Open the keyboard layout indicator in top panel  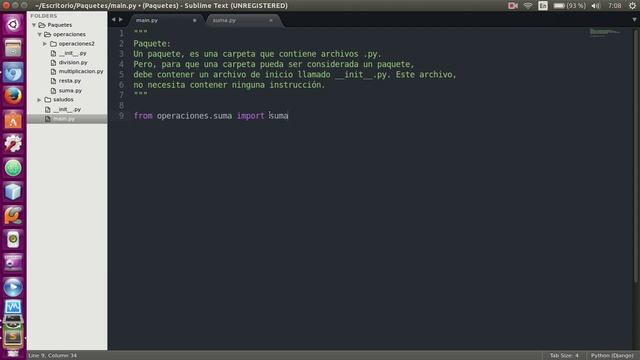[x=542, y=6]
